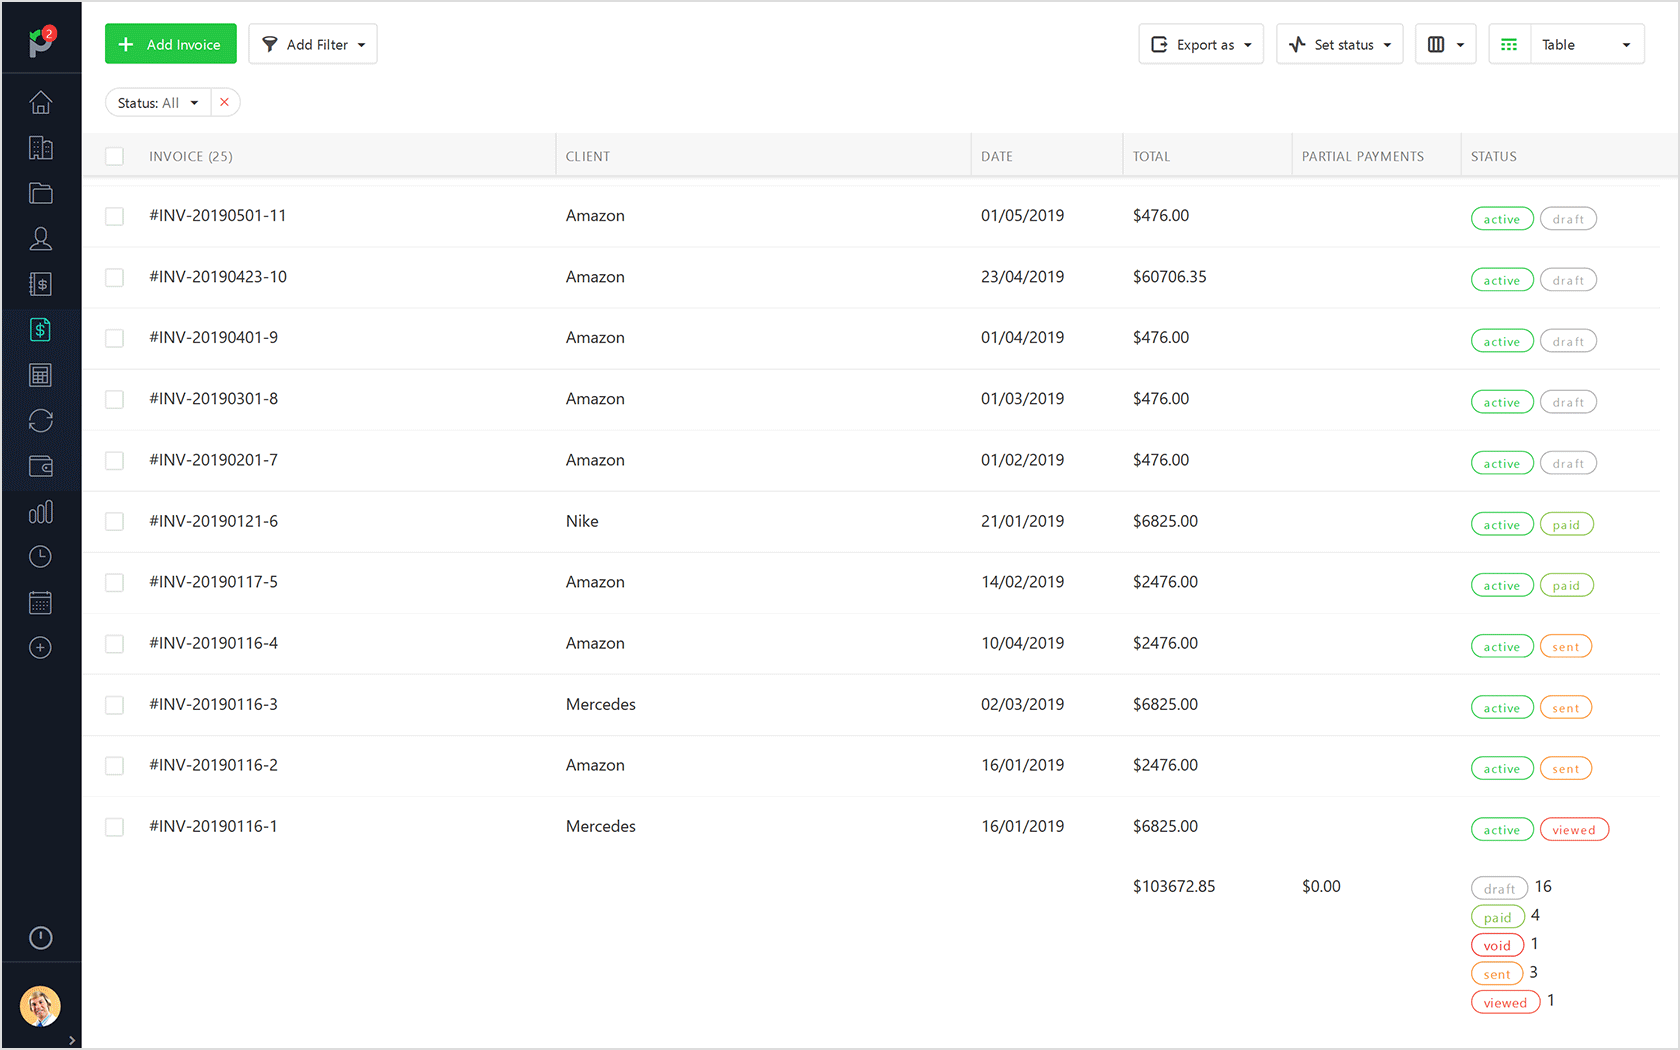Open the Home dashboard icon
Screen dimensions: 1680x1050
[40, 102]
